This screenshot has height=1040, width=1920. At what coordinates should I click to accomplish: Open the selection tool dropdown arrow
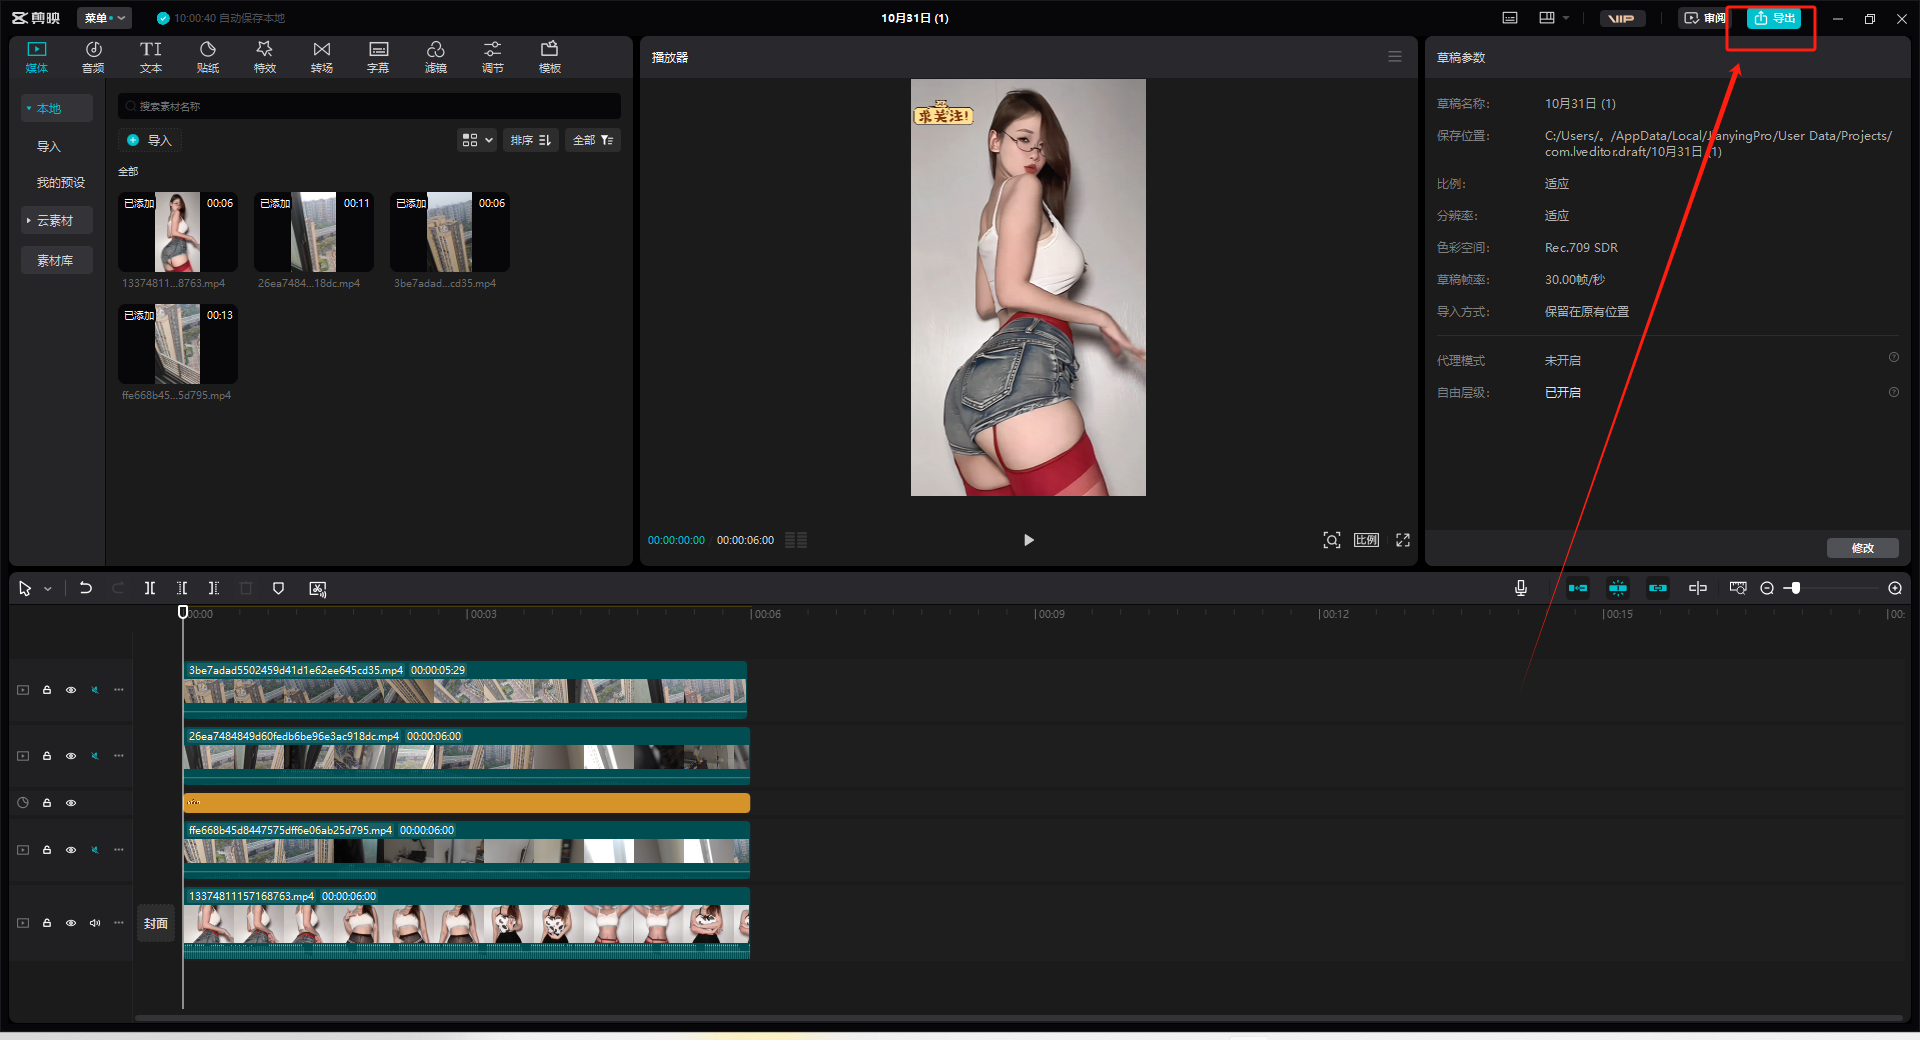coord(47,589)
